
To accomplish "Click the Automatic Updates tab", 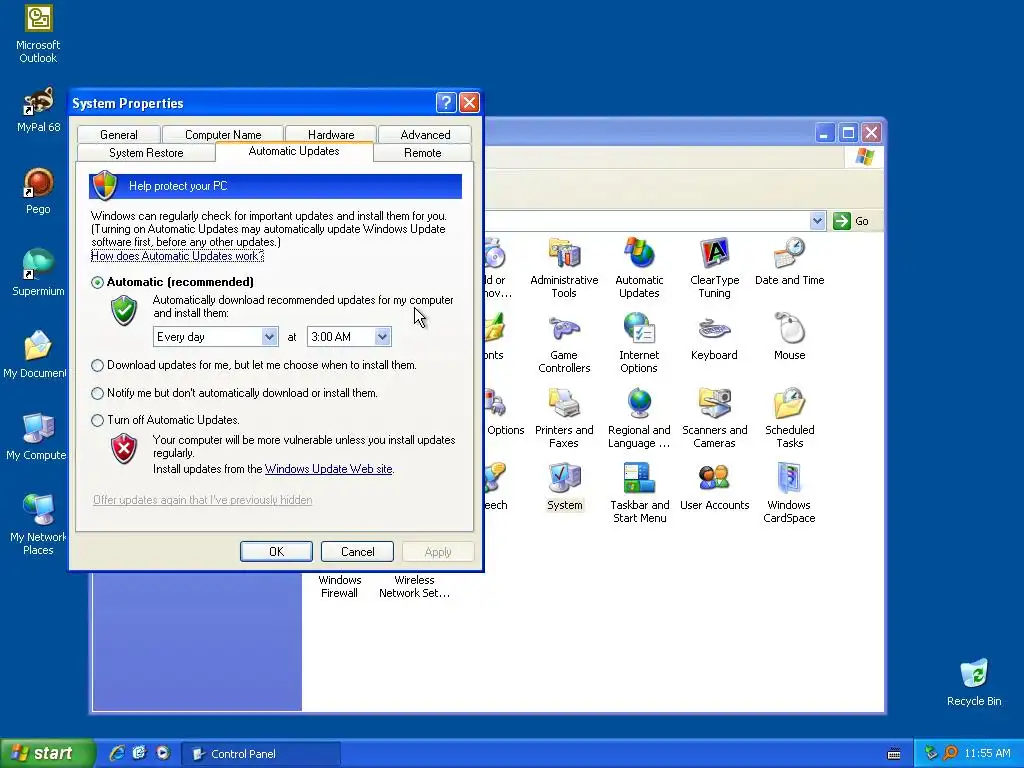I will (x=294, y=152).
